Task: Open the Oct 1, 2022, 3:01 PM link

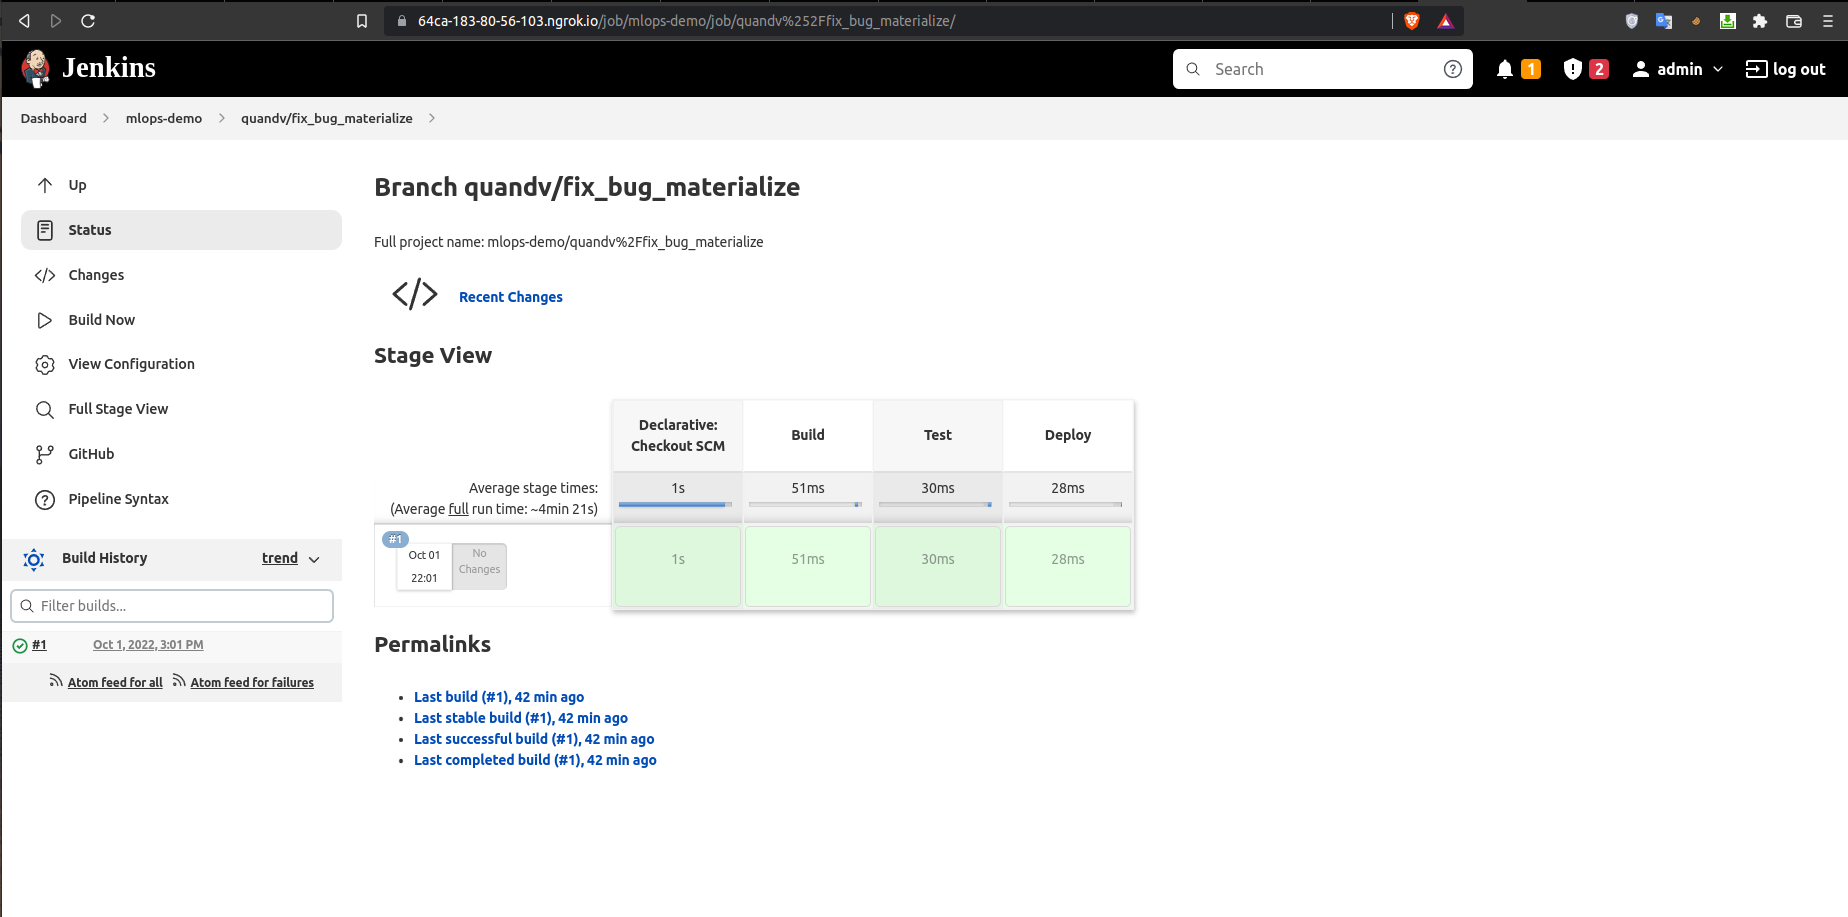Action: click(x=148, y=645)
